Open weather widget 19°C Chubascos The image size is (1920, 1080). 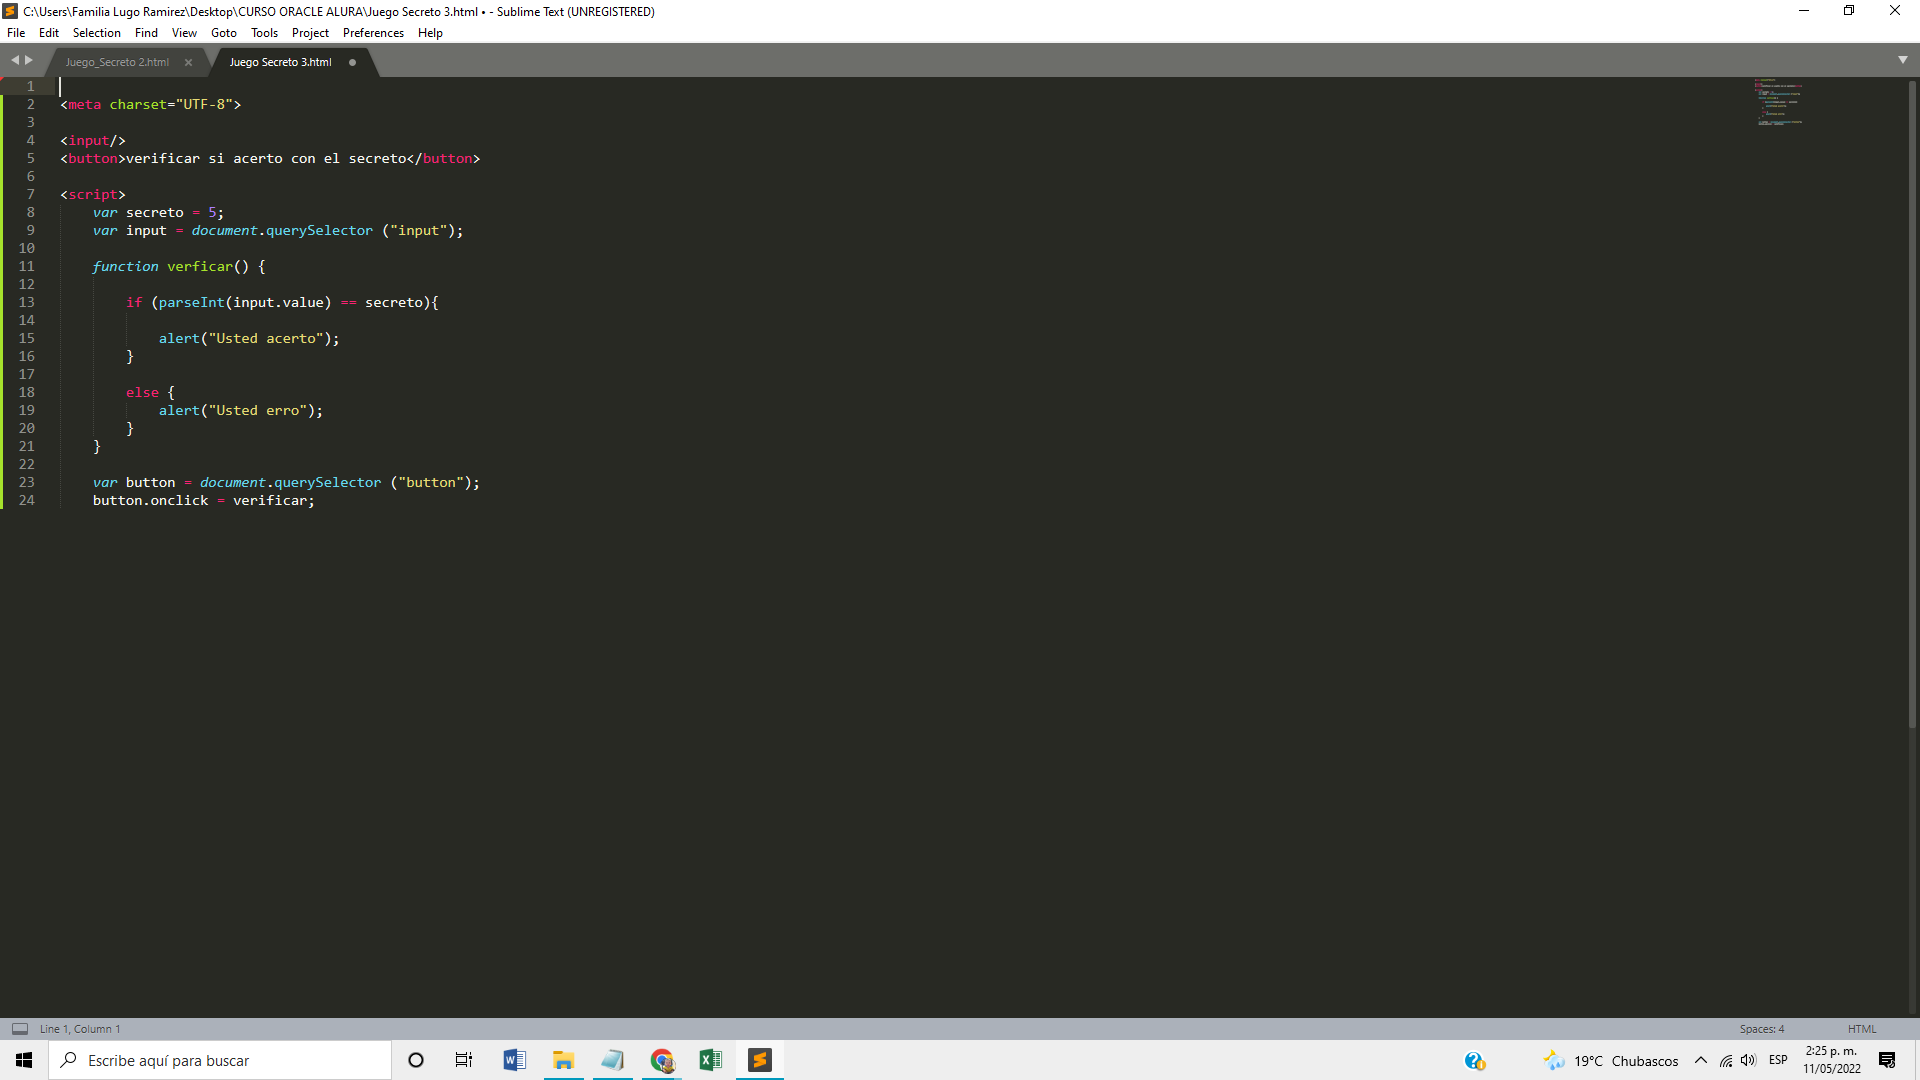click(1611, 1061)
